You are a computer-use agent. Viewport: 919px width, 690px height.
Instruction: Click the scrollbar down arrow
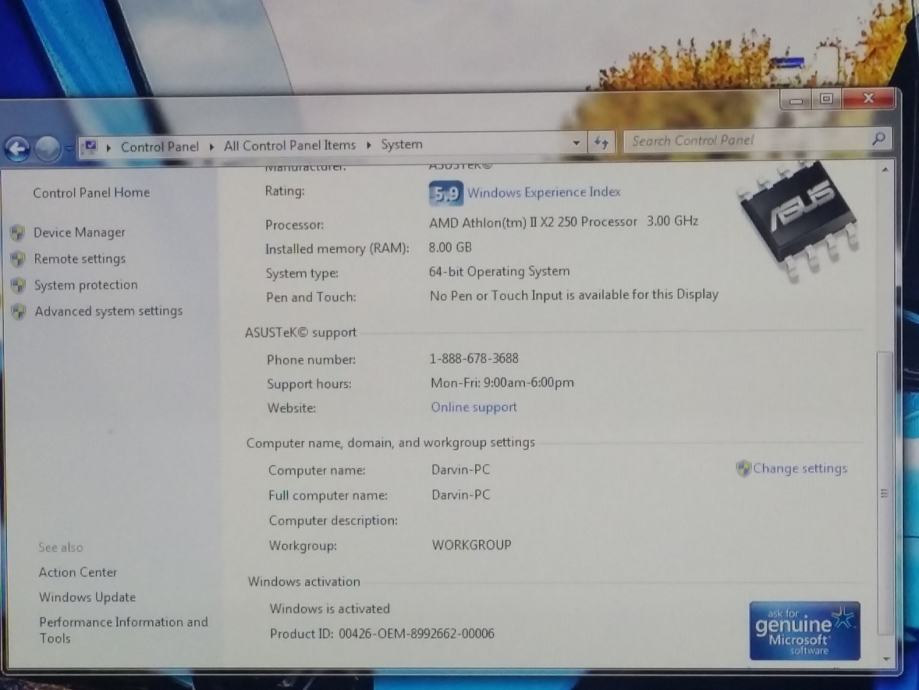click(x=886, y=659)
